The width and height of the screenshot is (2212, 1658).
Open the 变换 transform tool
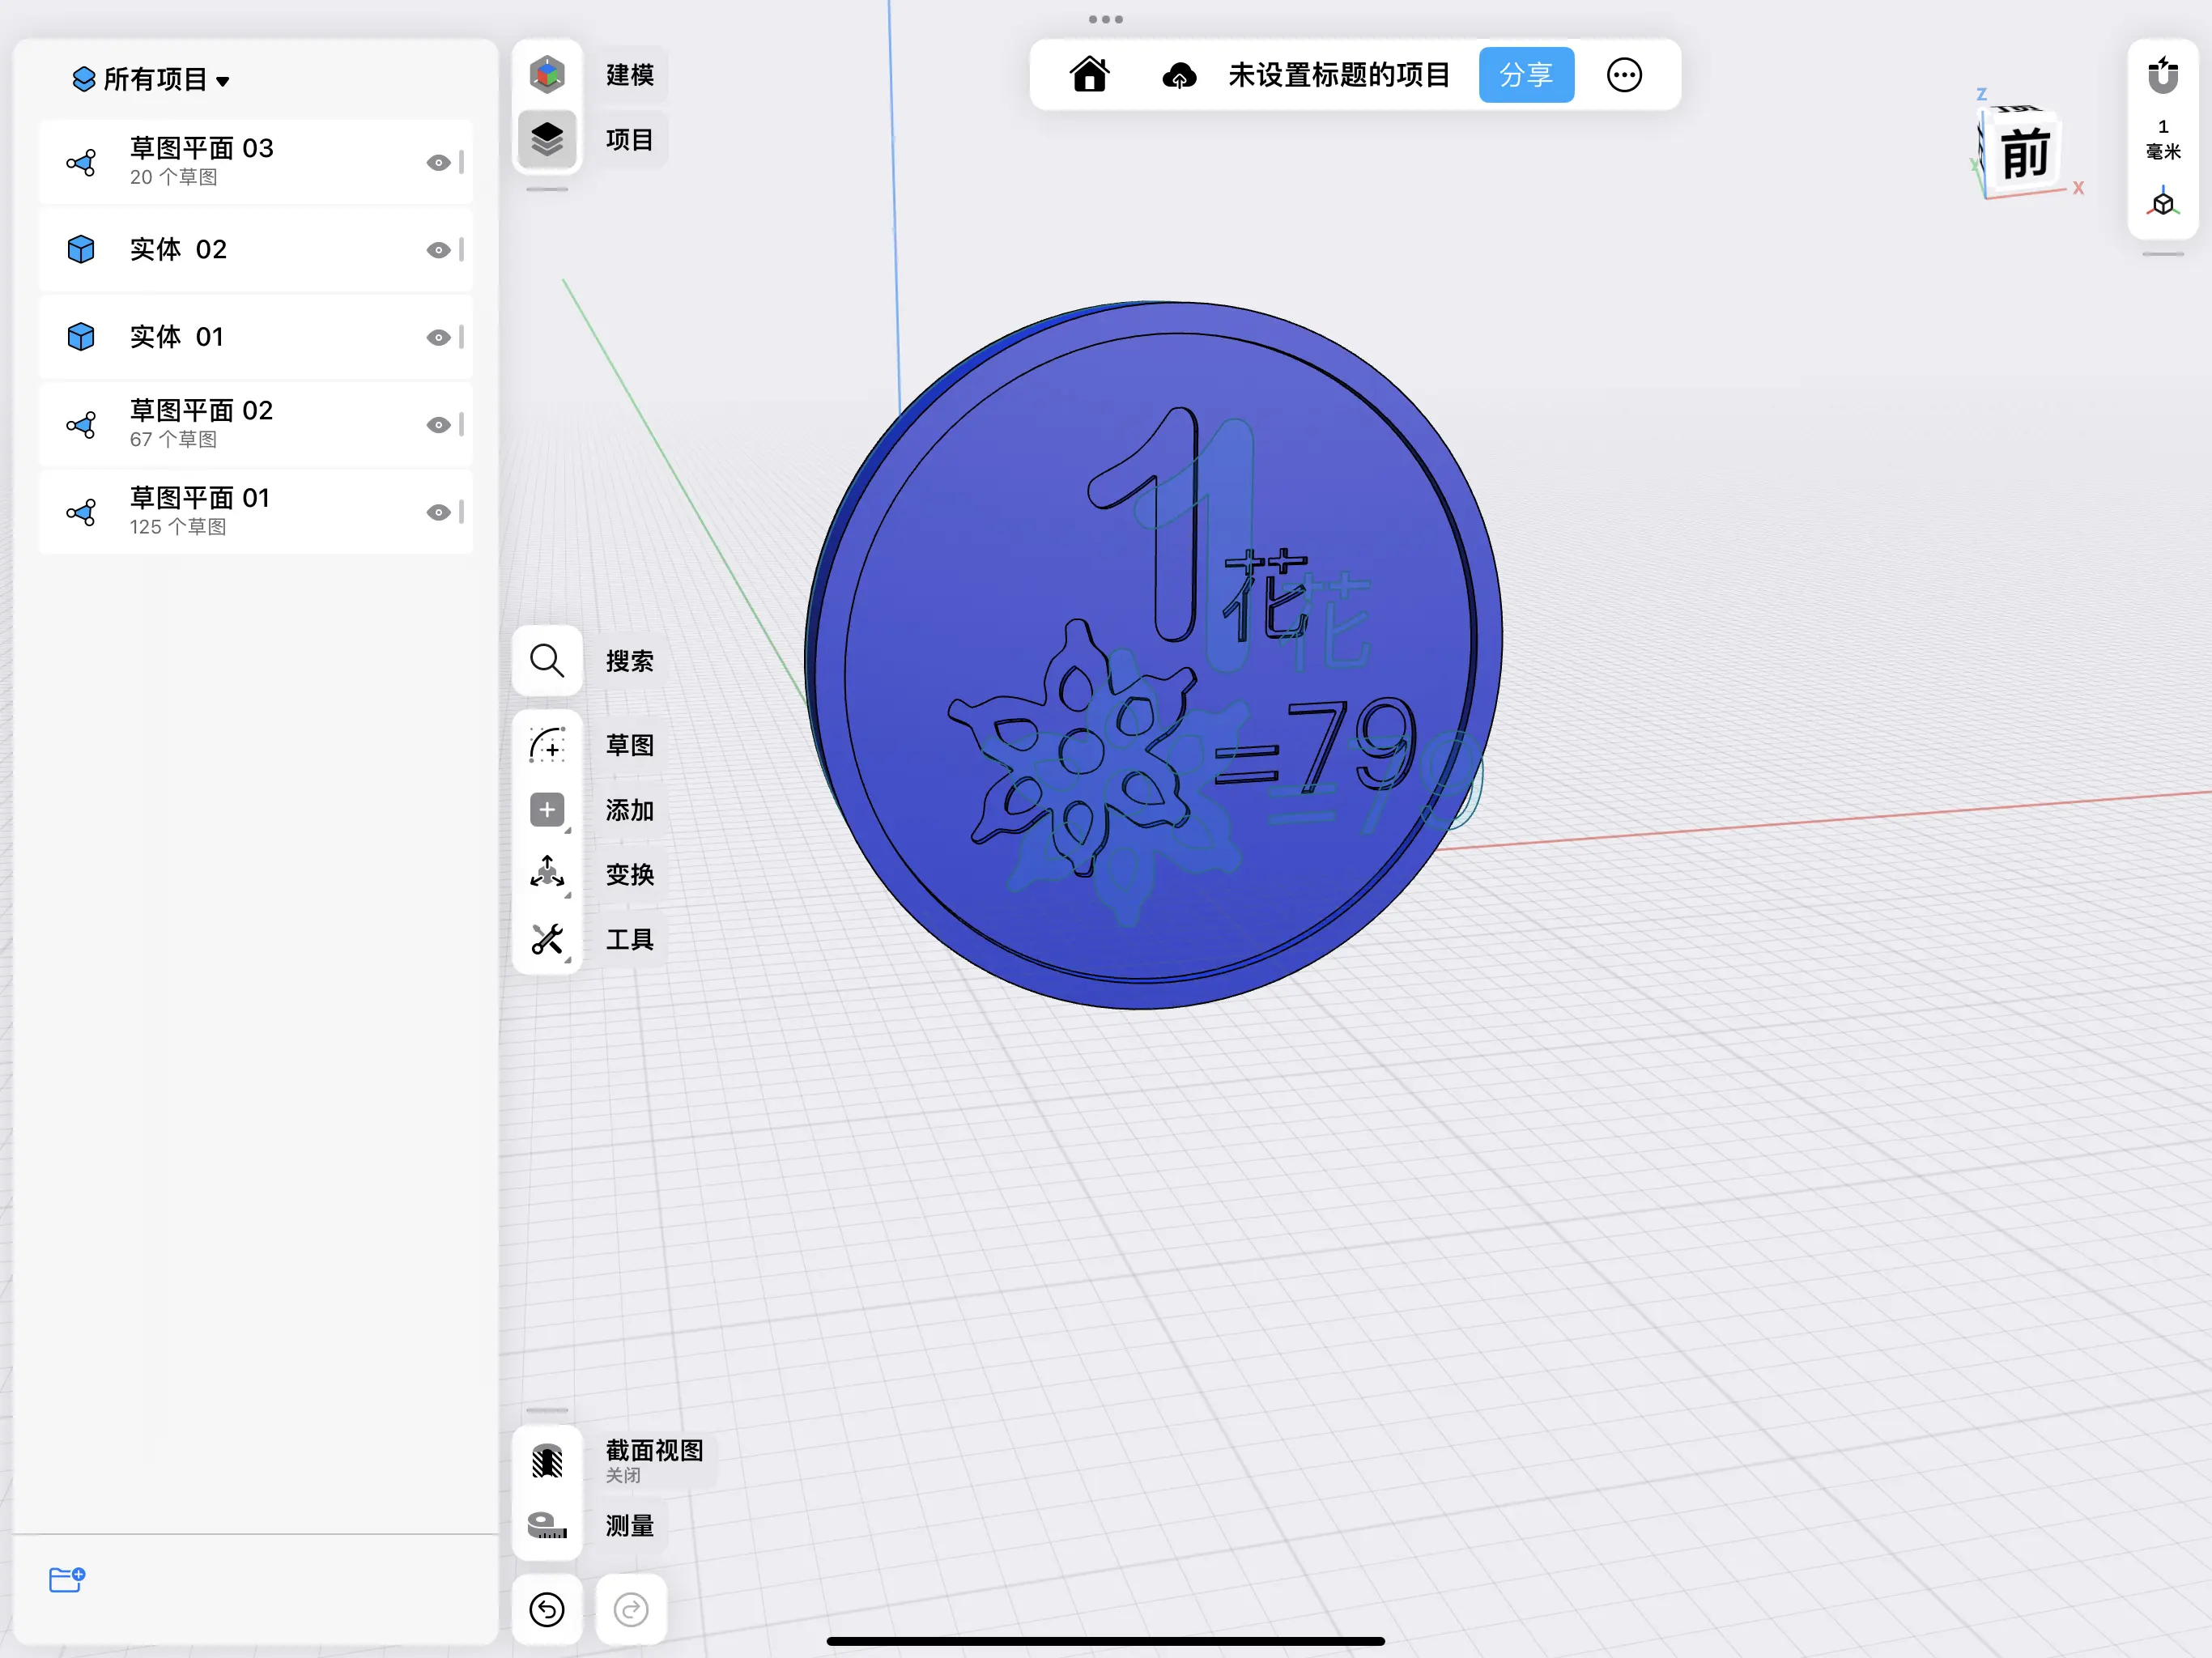click(547, 874)
